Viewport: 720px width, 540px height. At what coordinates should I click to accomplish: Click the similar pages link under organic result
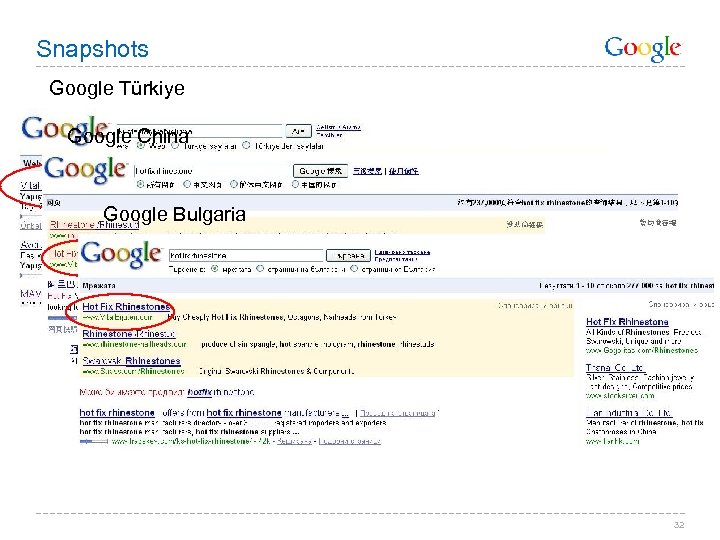pyautogui.click(x=349, y=441)
